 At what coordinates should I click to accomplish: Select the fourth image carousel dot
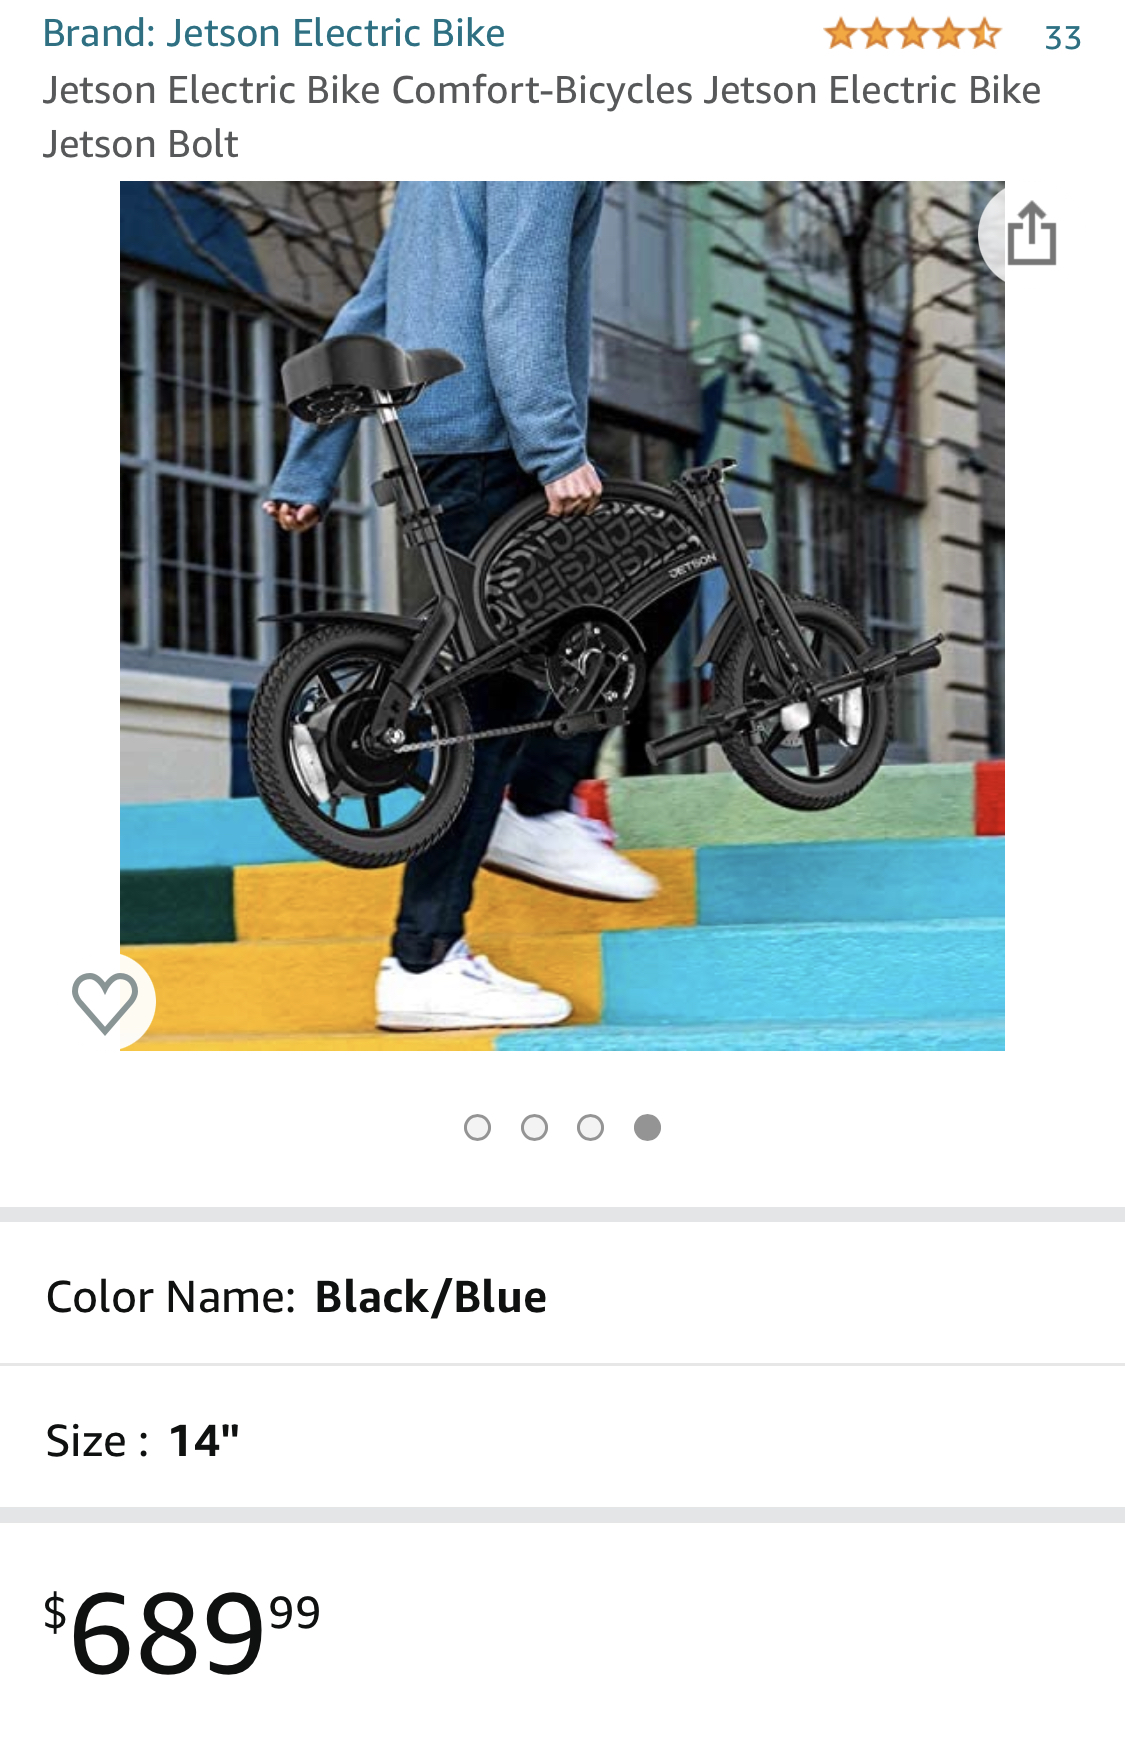click(648, 1128)
